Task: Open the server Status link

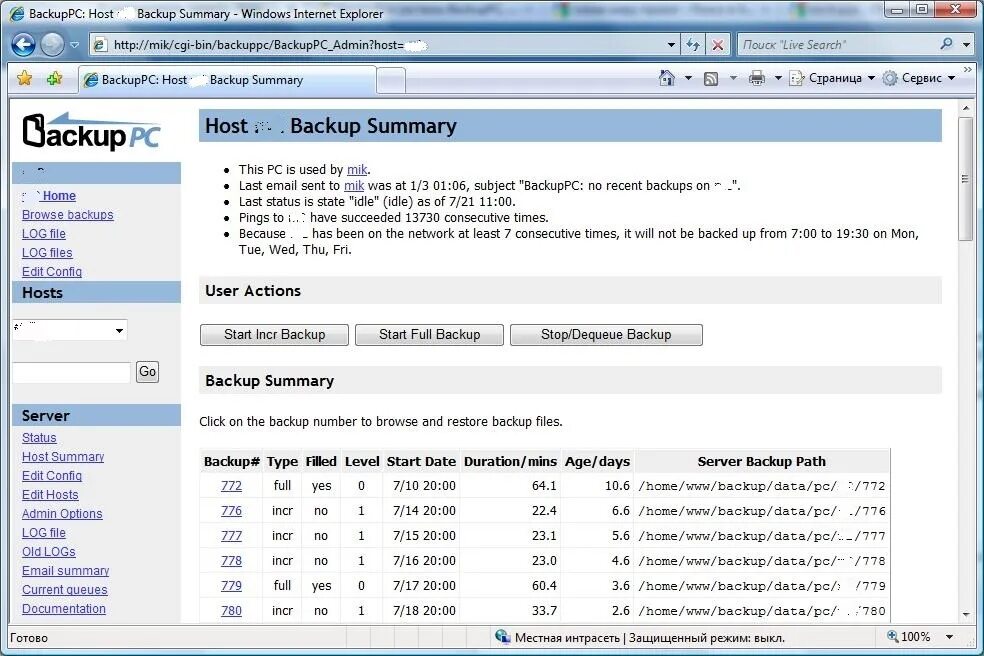Action: (x=39, y=438)
